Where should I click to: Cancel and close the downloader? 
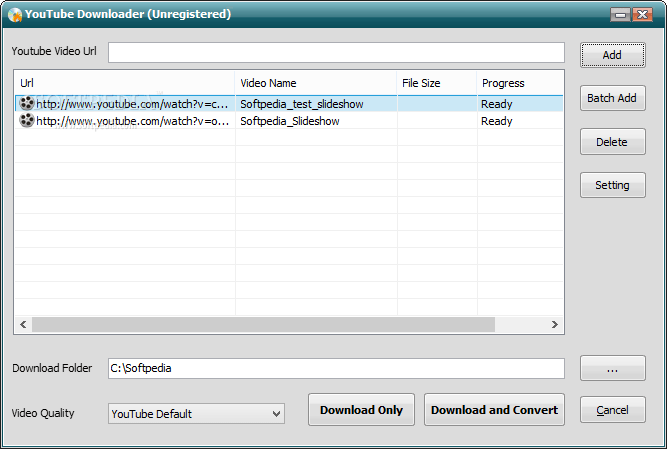[613, 410]
